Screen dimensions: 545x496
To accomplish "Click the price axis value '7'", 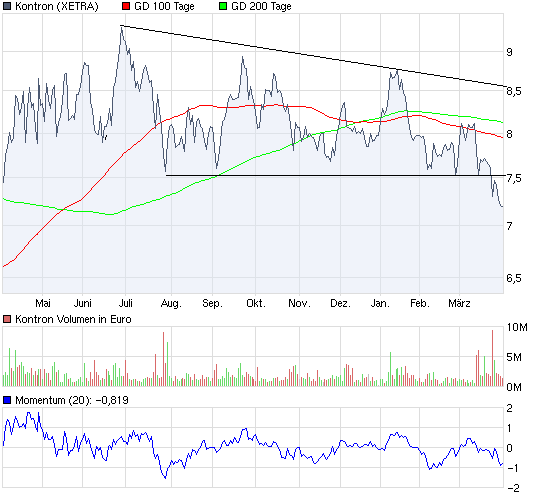I will click(x=509, y=226).
